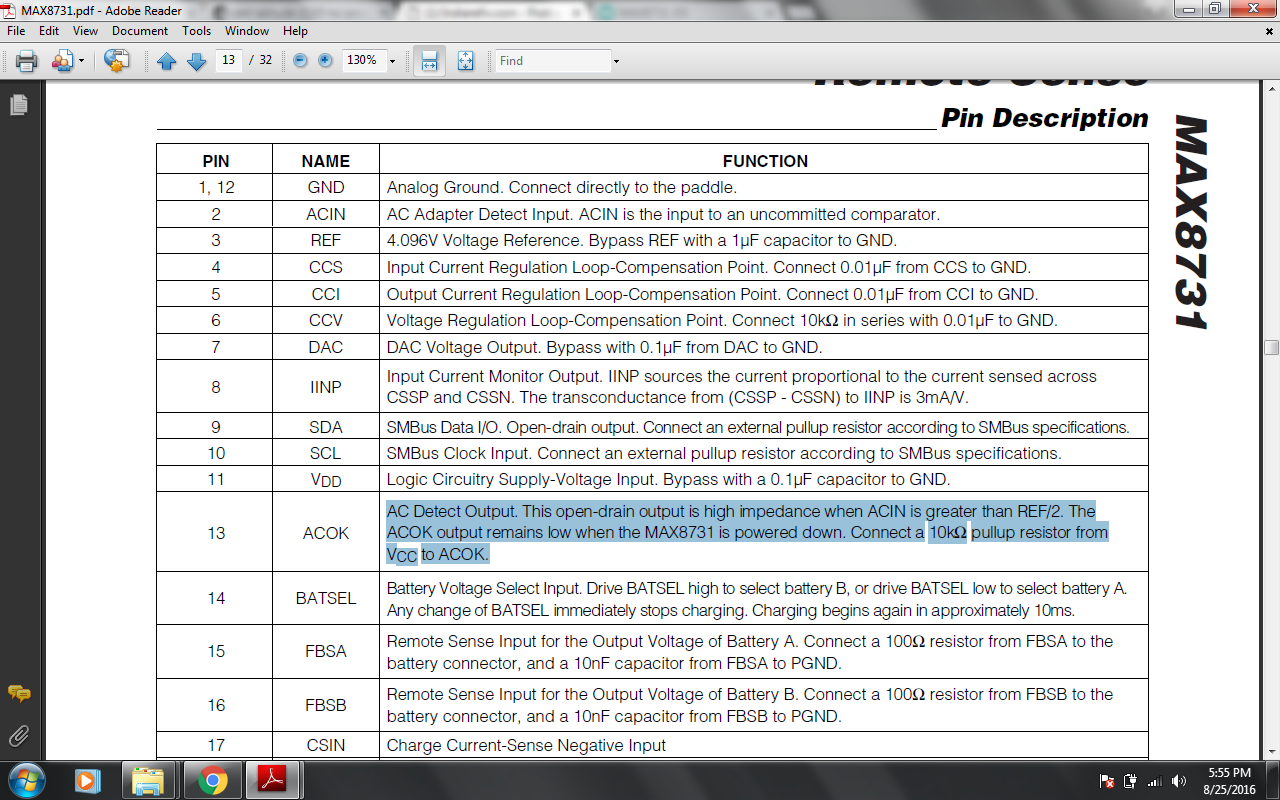The width and height of the screenshot is (1280, 800).
Task: Click the DAC pin name cell
Action: [326, 347]
